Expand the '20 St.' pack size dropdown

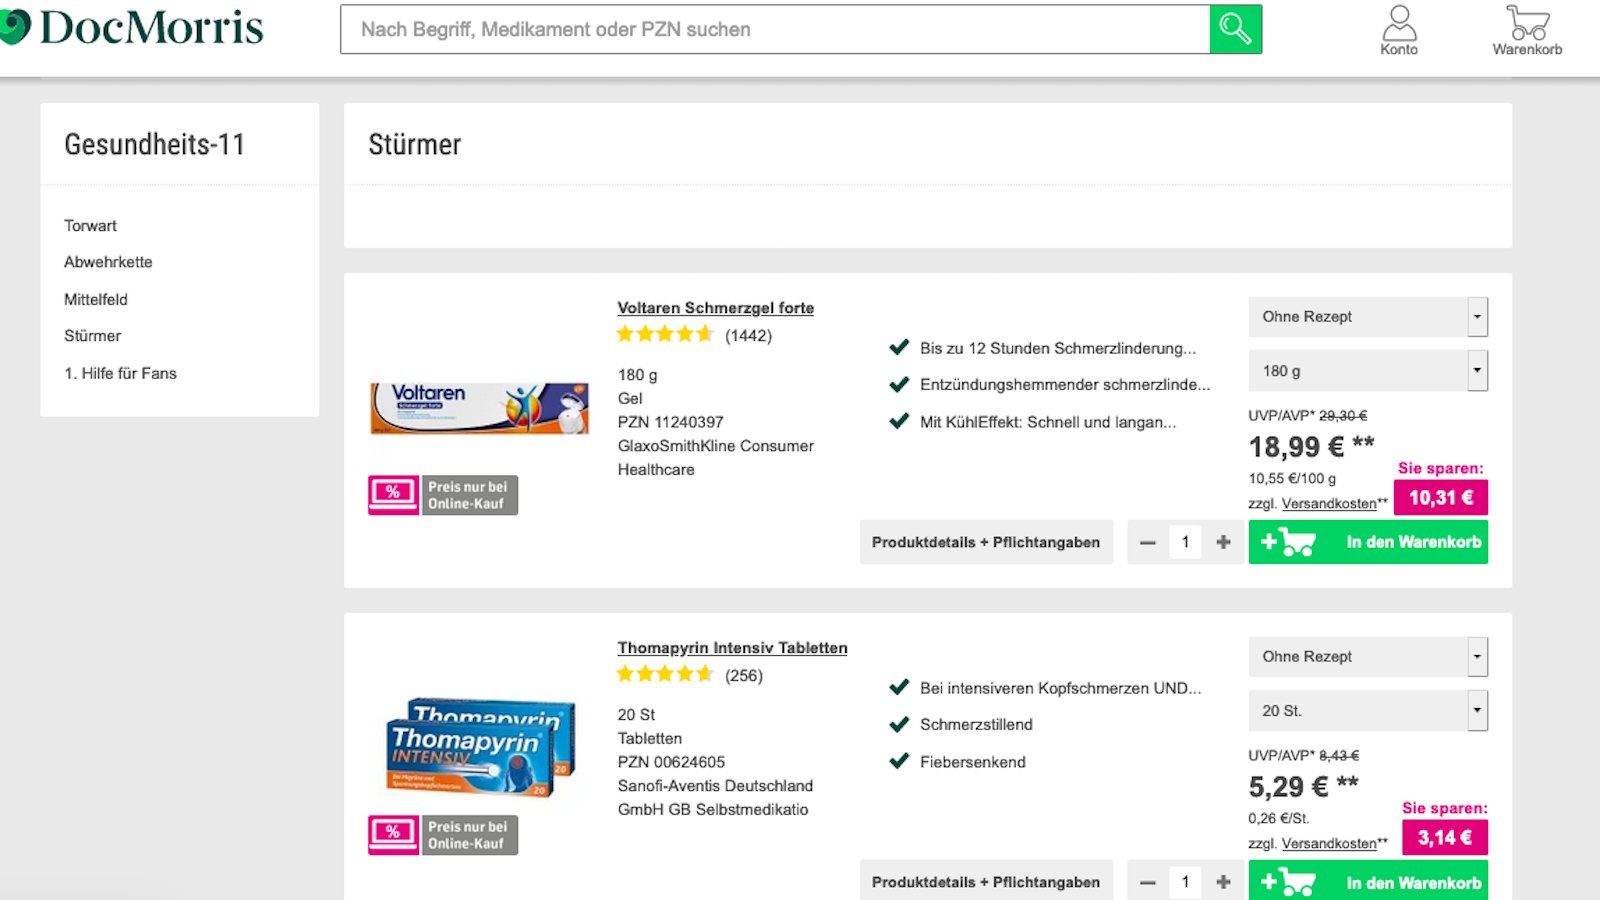coord(1367,711)
